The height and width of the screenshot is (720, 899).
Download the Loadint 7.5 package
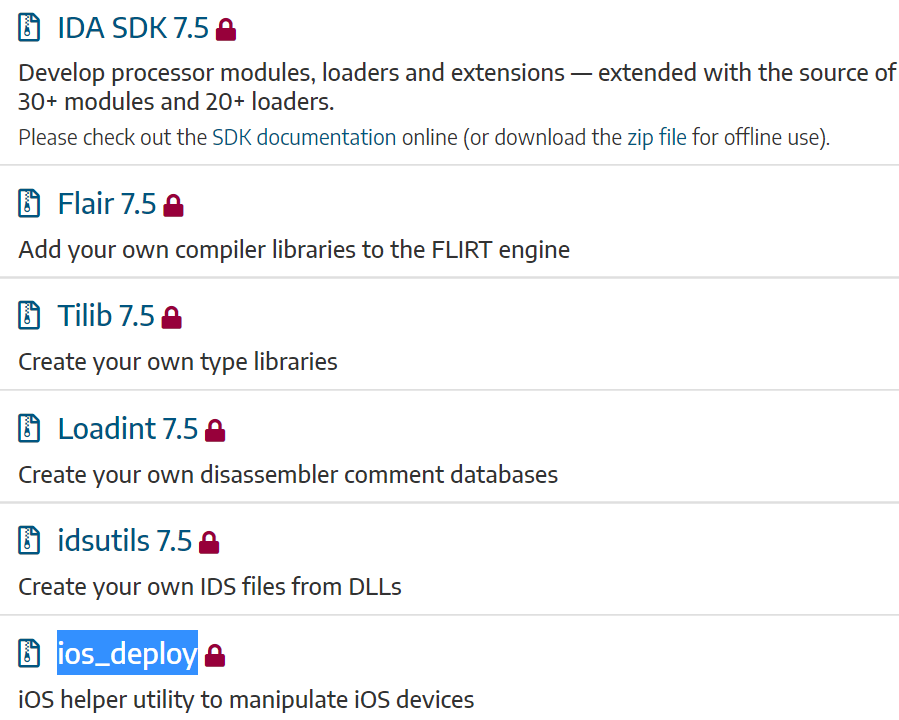(x=128, y=428)
